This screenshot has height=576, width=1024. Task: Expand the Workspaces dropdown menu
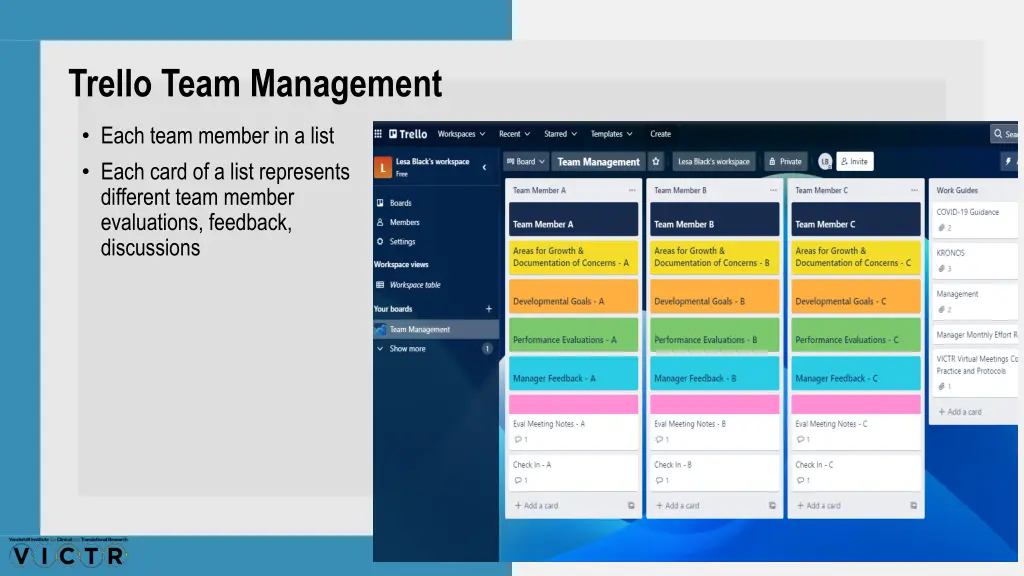[461, 134]
